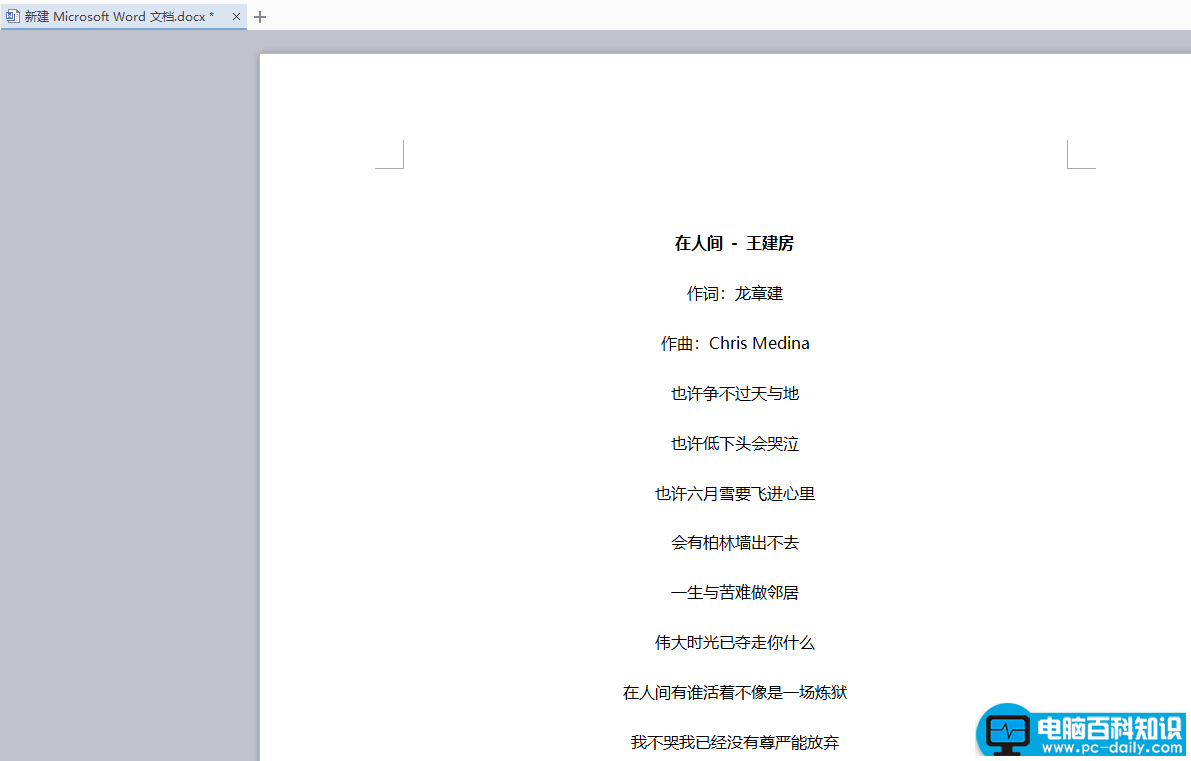
Task: Click the Word document icon in the tab
Action: click(12, 16)
